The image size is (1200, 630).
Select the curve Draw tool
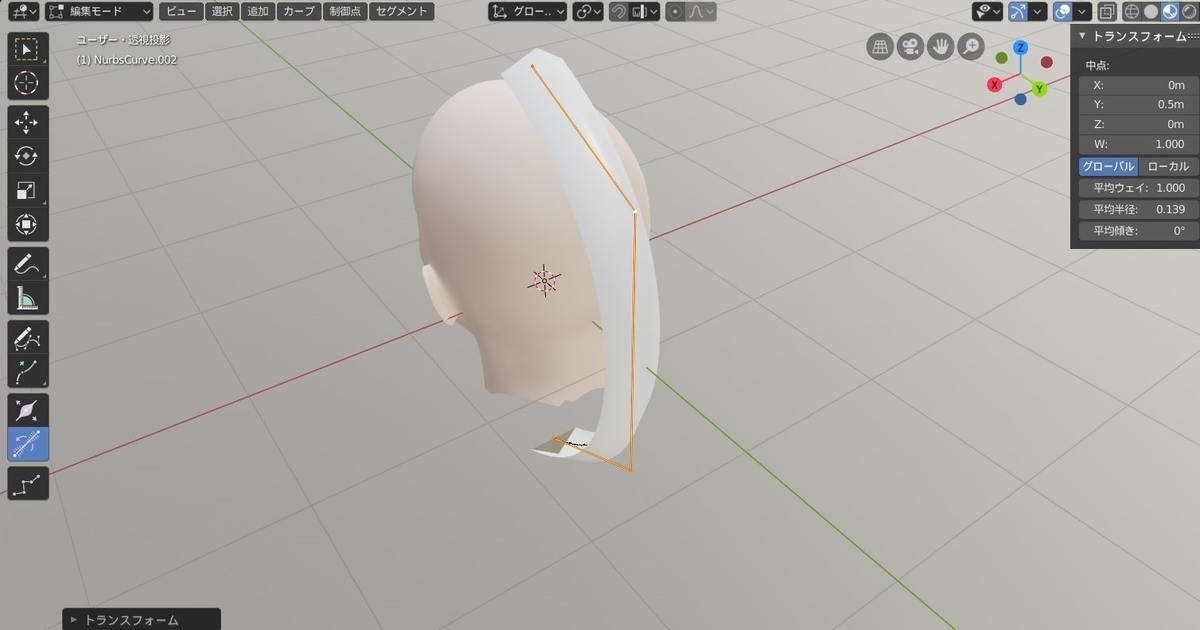tap(28, 337)
